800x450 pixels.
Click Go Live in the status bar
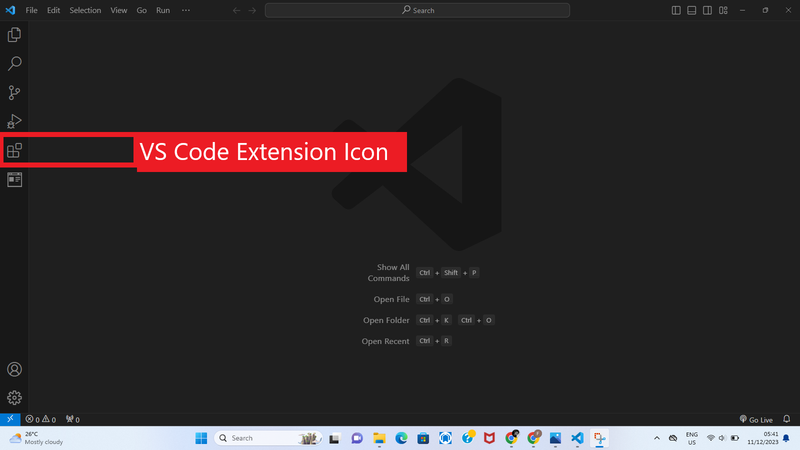[756, 419]
